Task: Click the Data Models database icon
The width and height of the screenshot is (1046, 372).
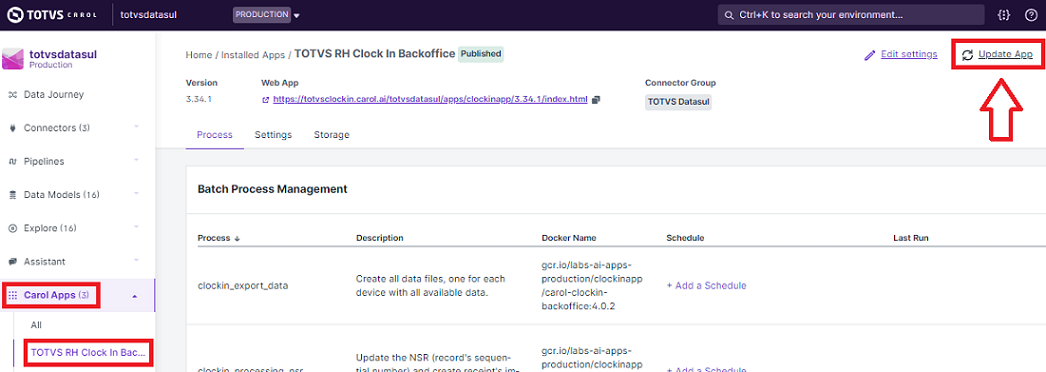Action: [x=12, y=195]
